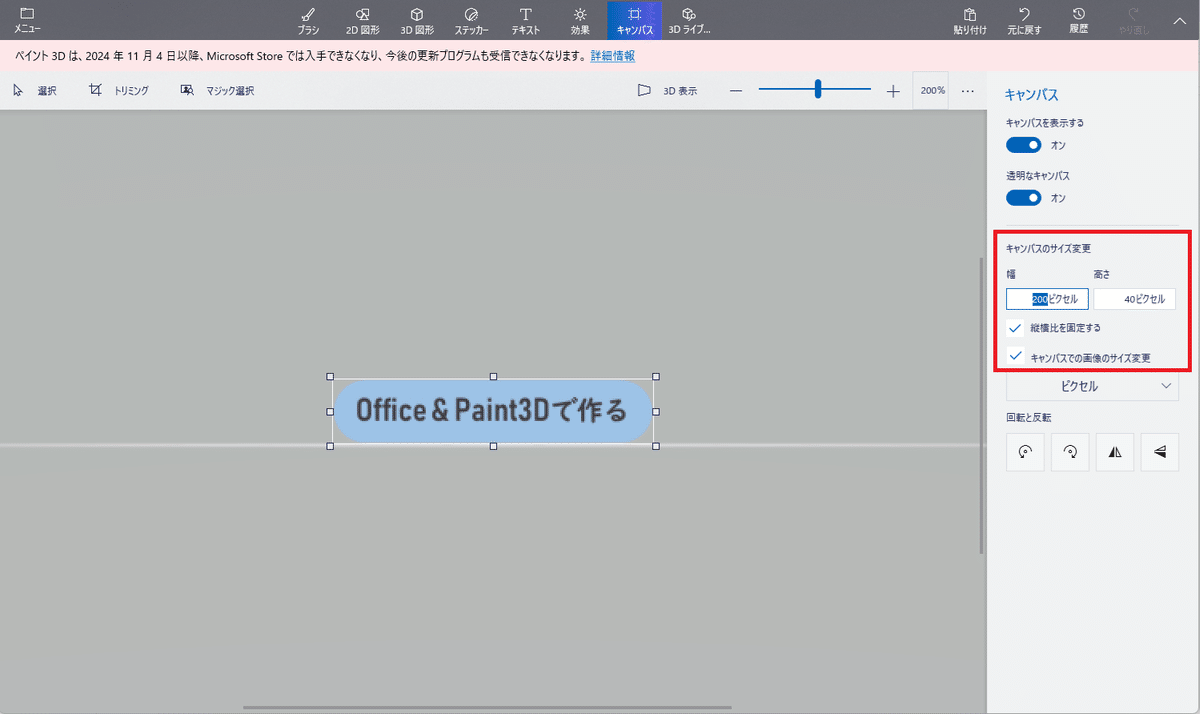Screen dimensions: 1200x714
Task: Click the 高さ height input field
Action: click(x=1134, y=299)
